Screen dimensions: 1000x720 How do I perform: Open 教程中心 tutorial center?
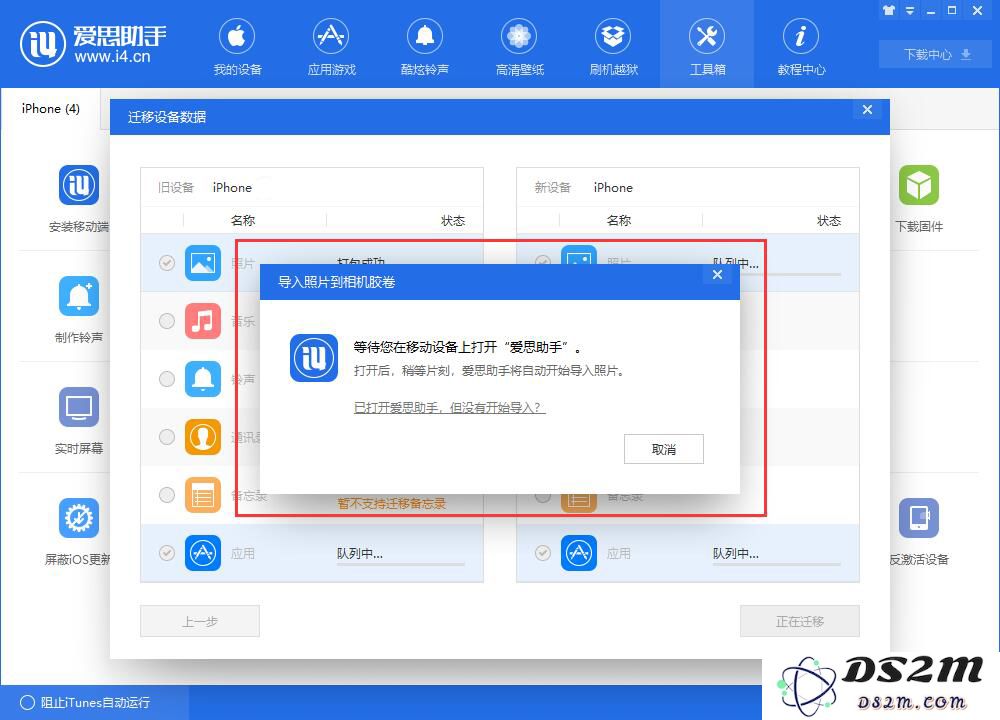(x=801, y=47)
